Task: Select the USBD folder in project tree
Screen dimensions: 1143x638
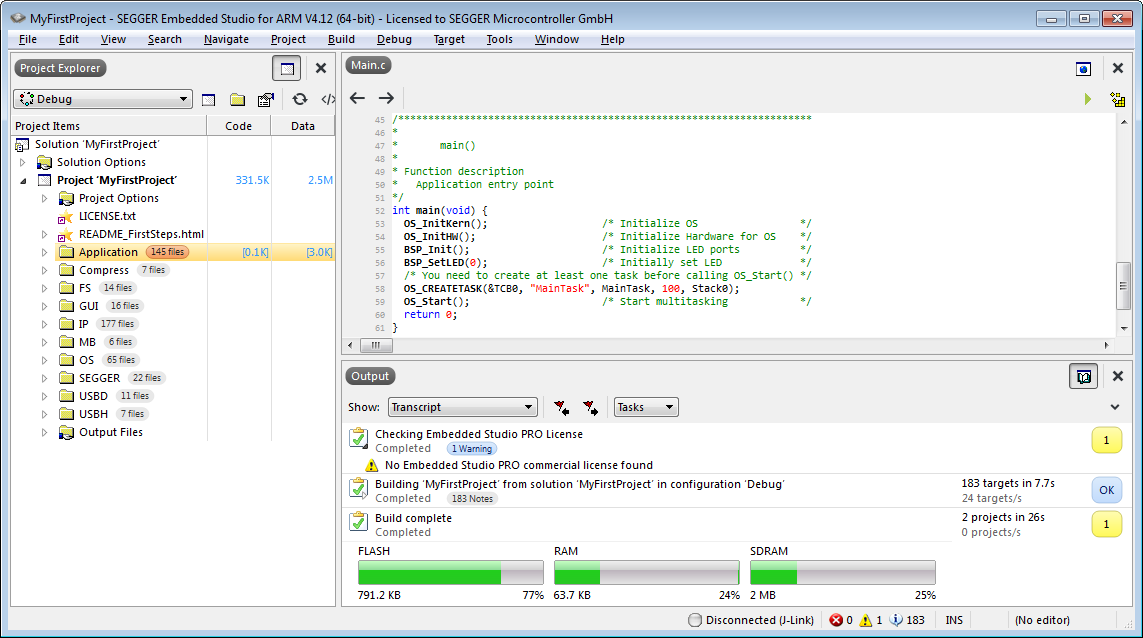Action: click(93, 396)
